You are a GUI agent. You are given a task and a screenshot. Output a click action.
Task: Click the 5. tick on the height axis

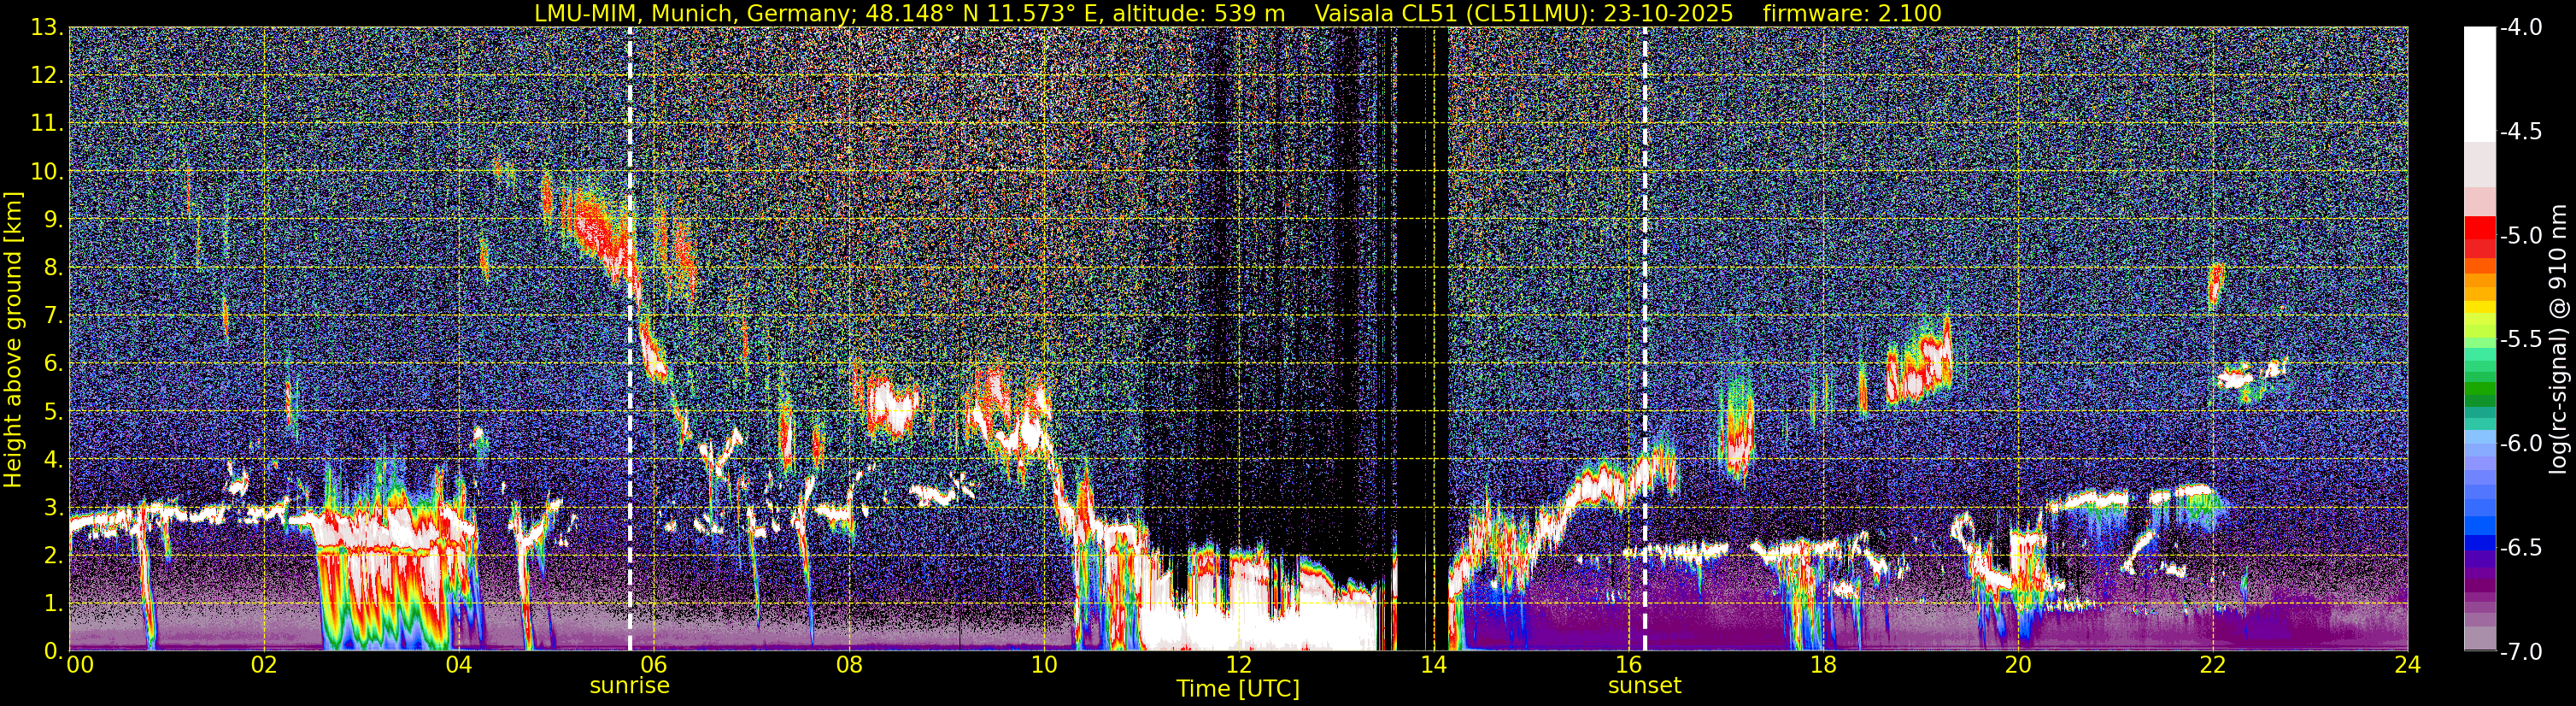pos(53,411)
